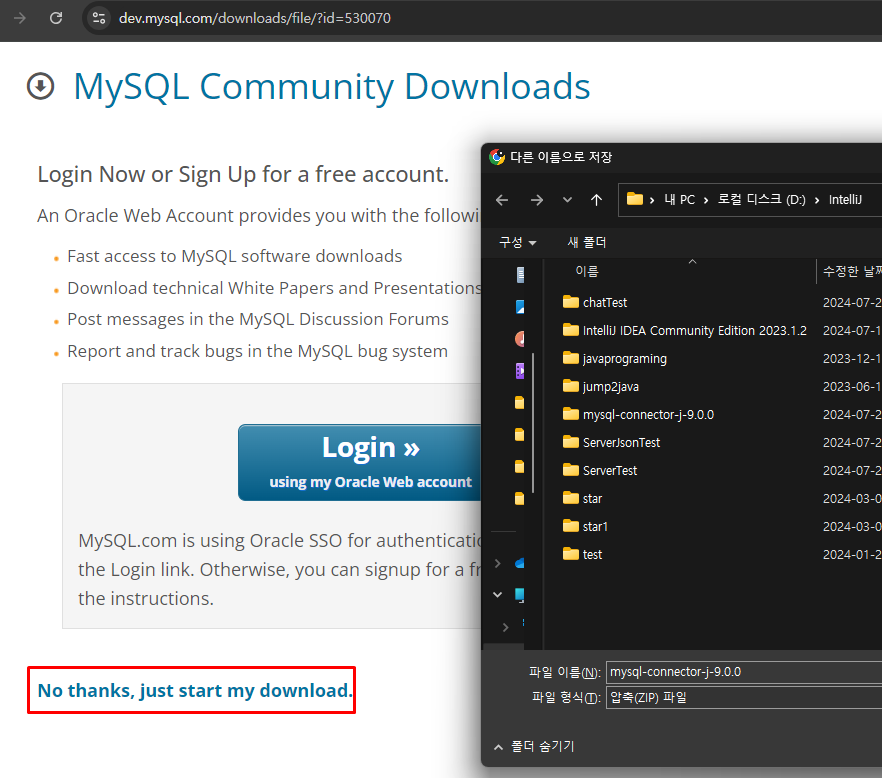Screen dimensions: 882x778
Task: Open recent locations dropdown in save dialog
Action: 567,200
